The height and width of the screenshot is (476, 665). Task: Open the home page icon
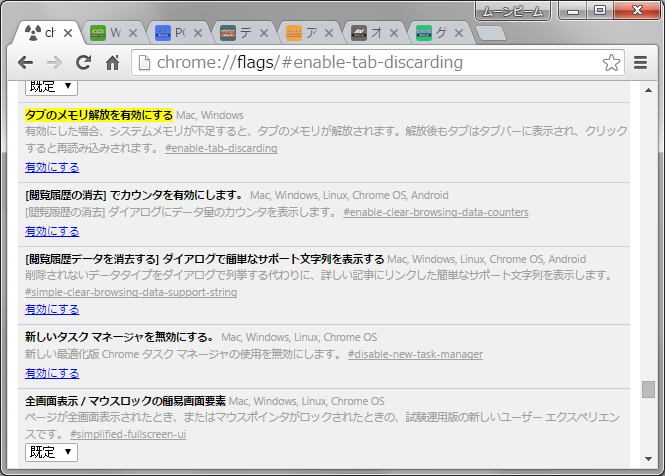[112, 63]
